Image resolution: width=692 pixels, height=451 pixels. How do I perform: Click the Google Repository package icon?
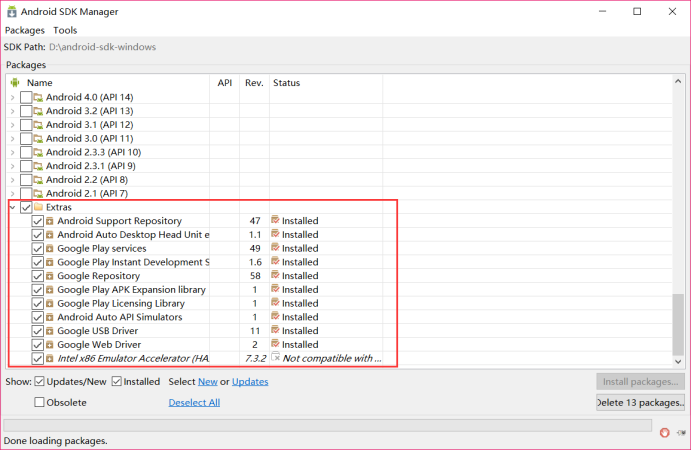(50, 276)
